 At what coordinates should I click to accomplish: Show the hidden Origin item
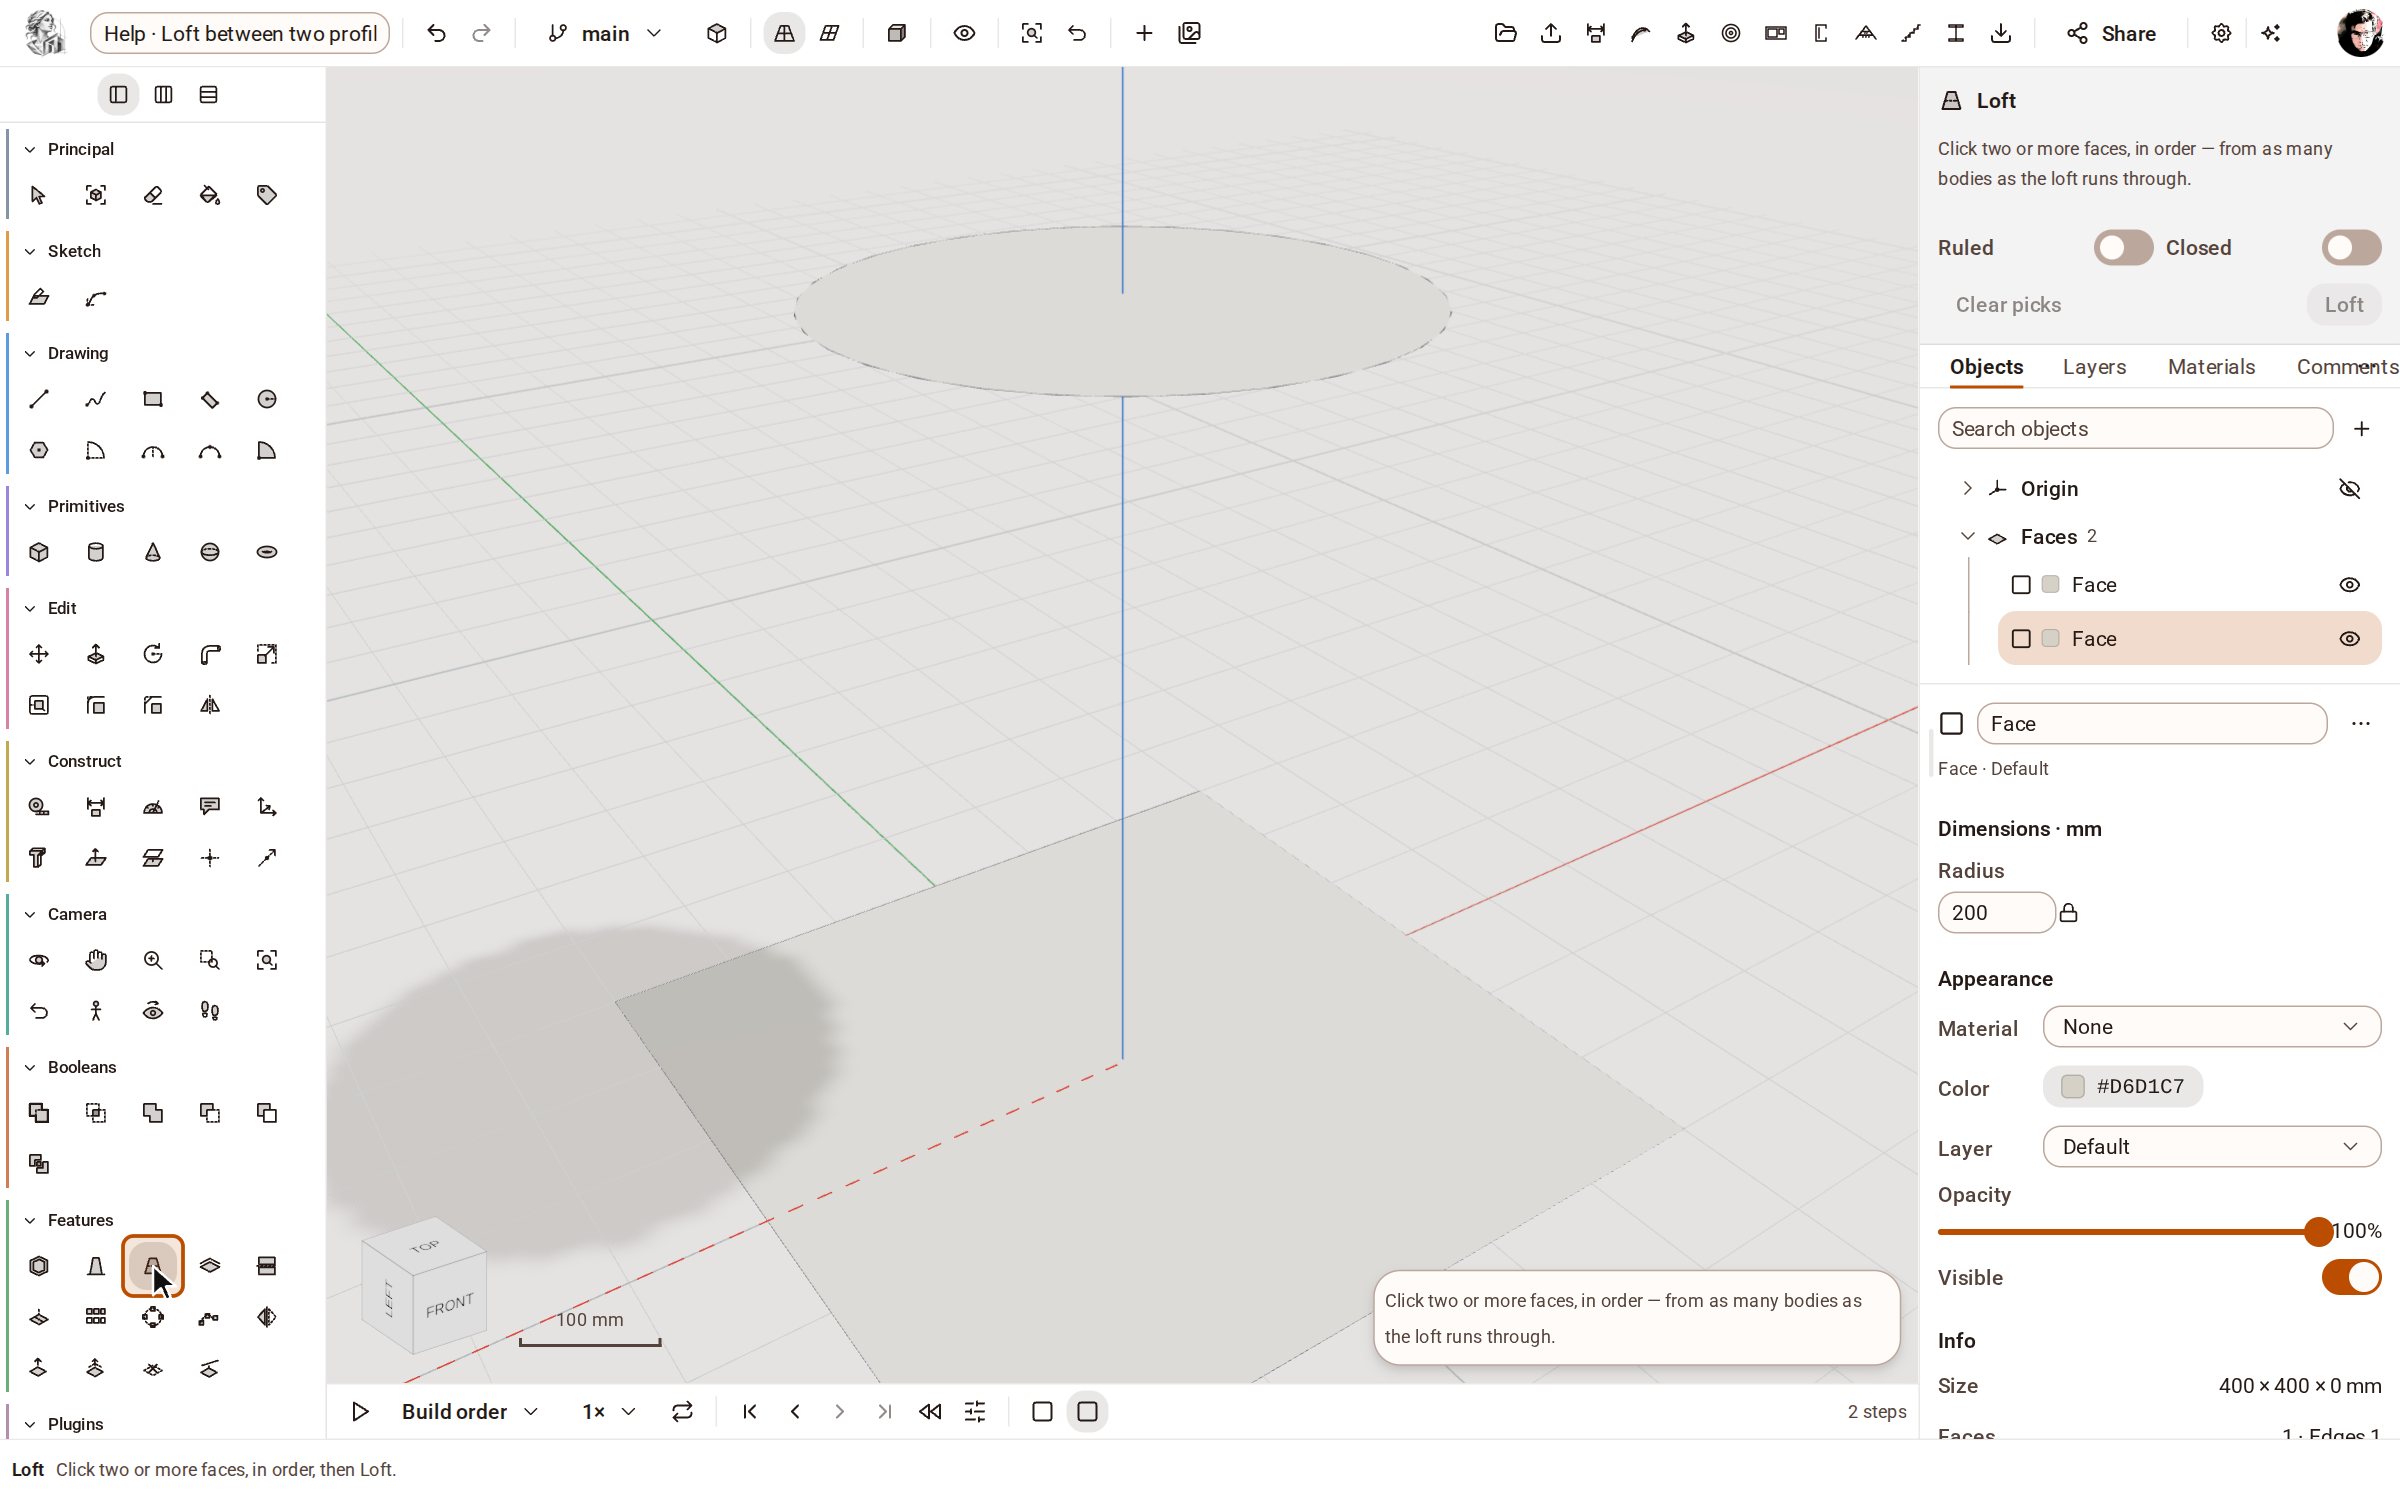click(x=2350, y=489)
